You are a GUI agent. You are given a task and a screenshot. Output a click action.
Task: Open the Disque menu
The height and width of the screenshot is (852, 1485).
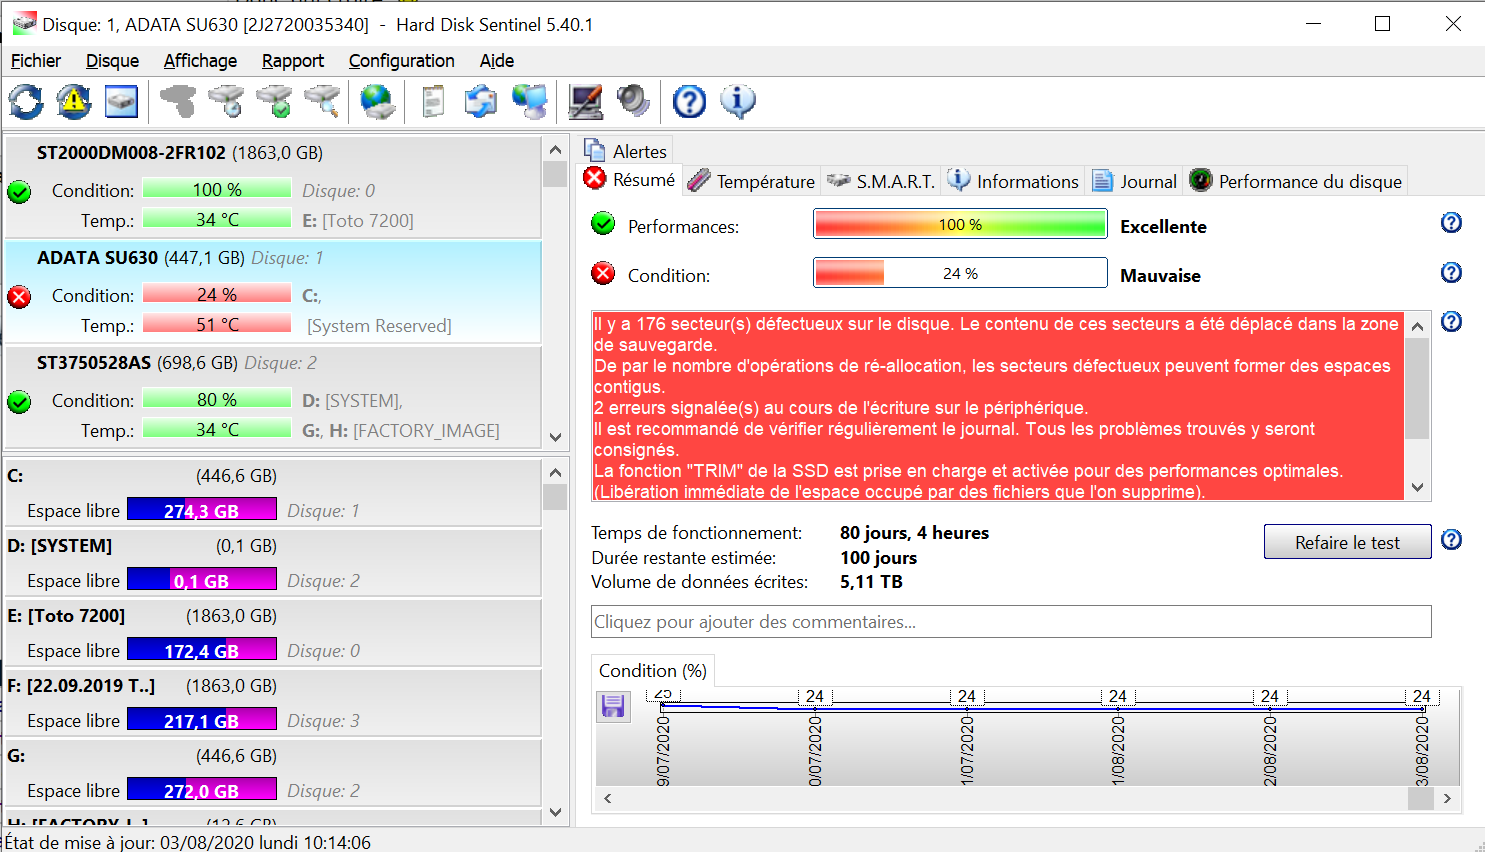[x=112, y=61]
